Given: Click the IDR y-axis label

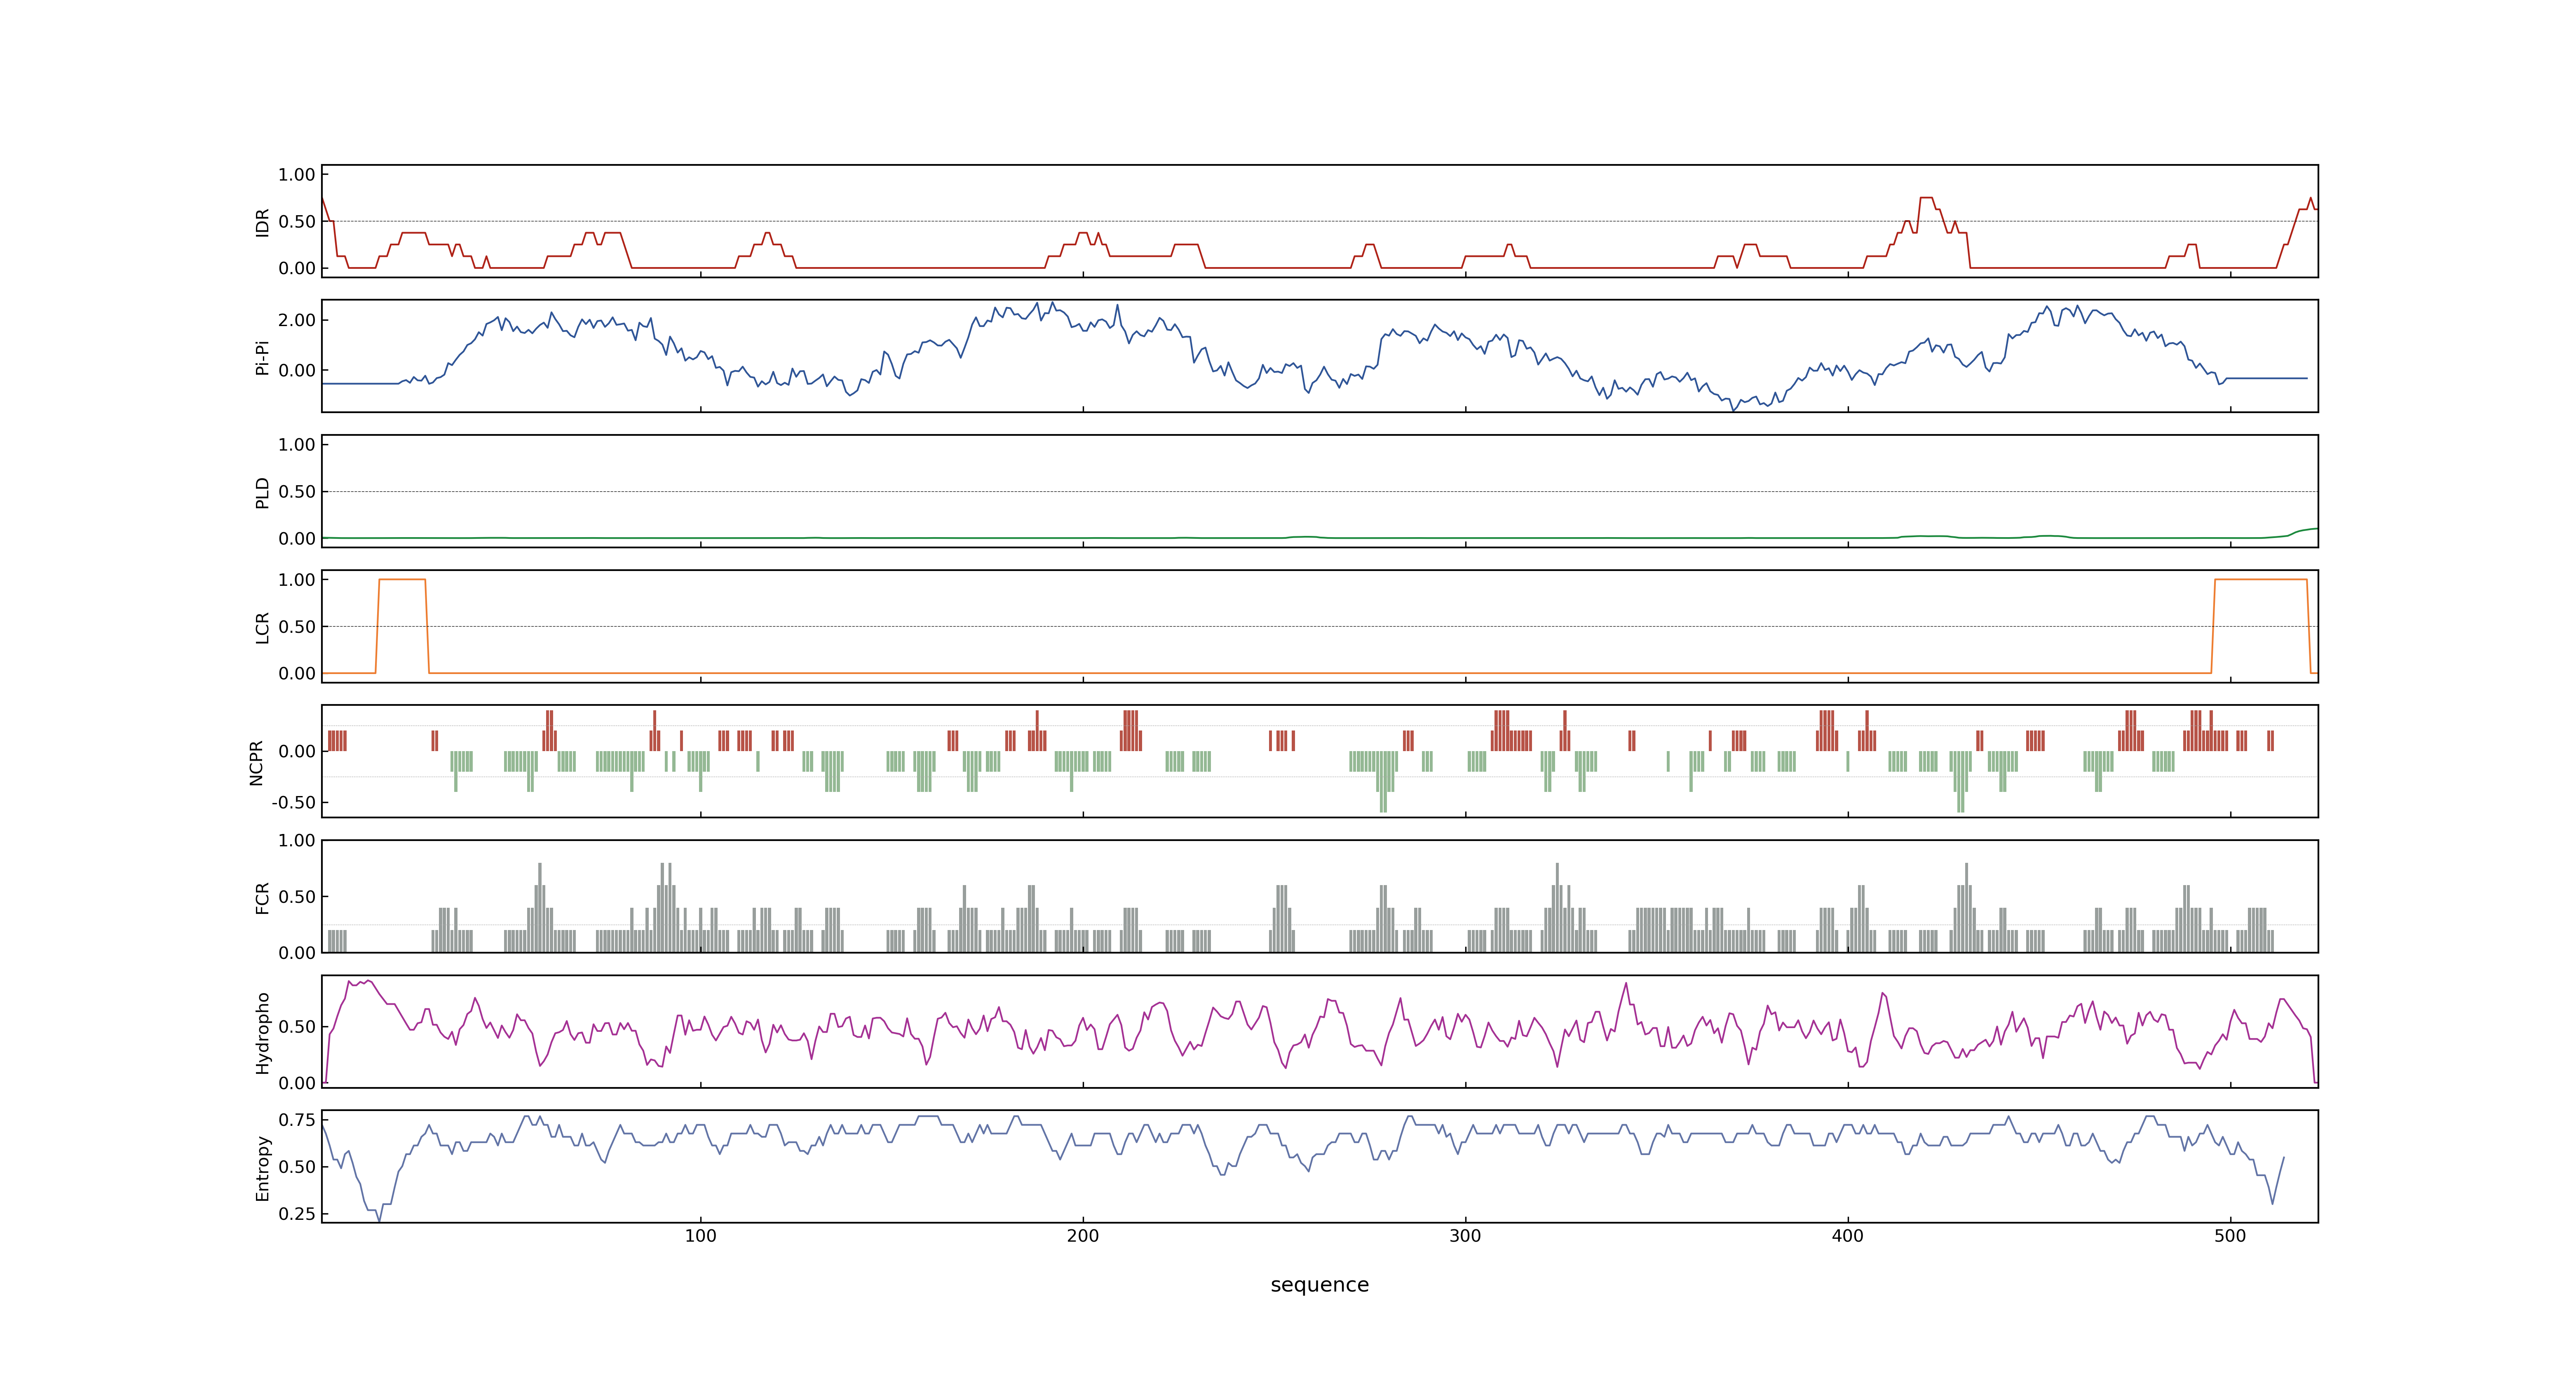Looking at the screenshot, I should coord(263,222).
